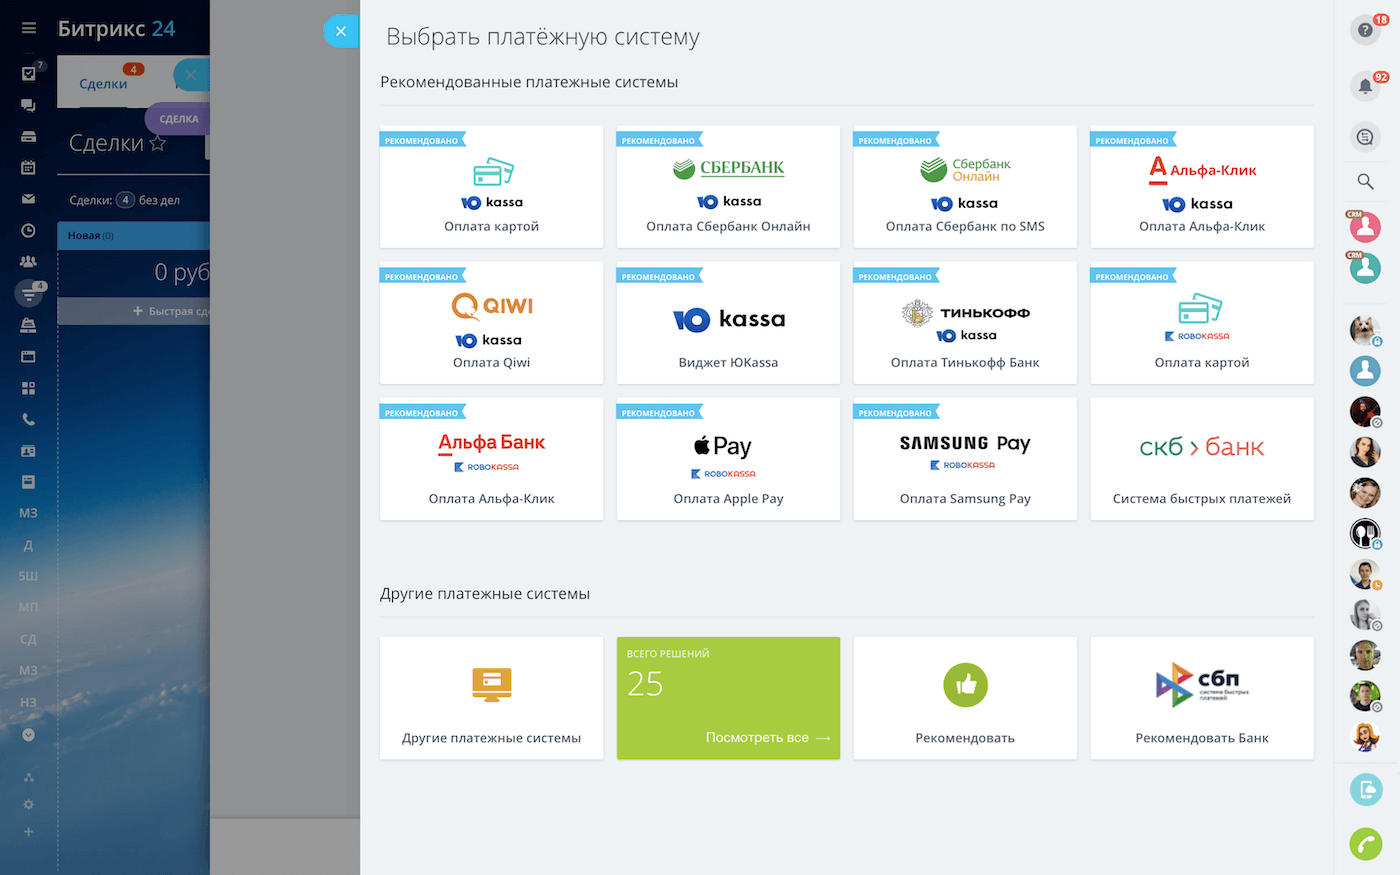The height and width of the screenshot is (875, 1400).
Task: Choose the ЮKassa widget payment tile
Action: [x=728, y=323]
